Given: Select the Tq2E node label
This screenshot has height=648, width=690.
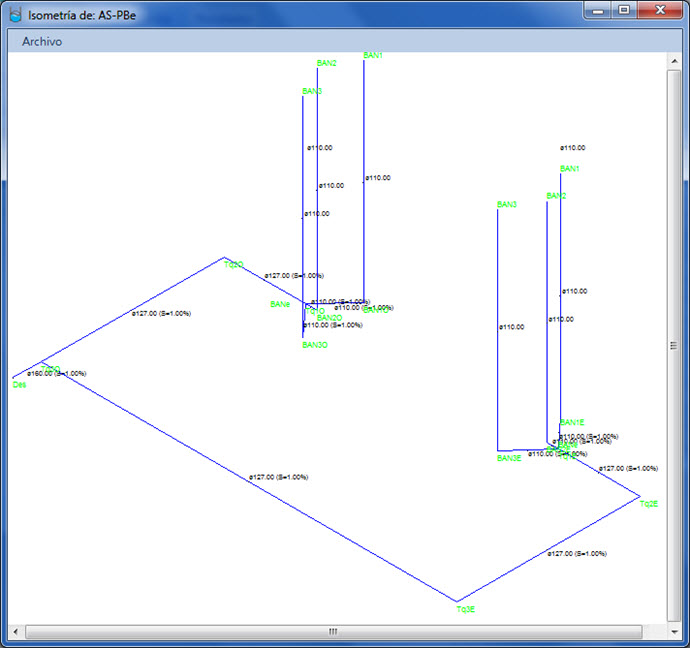Looking at the screenshot, I should pos(649,504).
